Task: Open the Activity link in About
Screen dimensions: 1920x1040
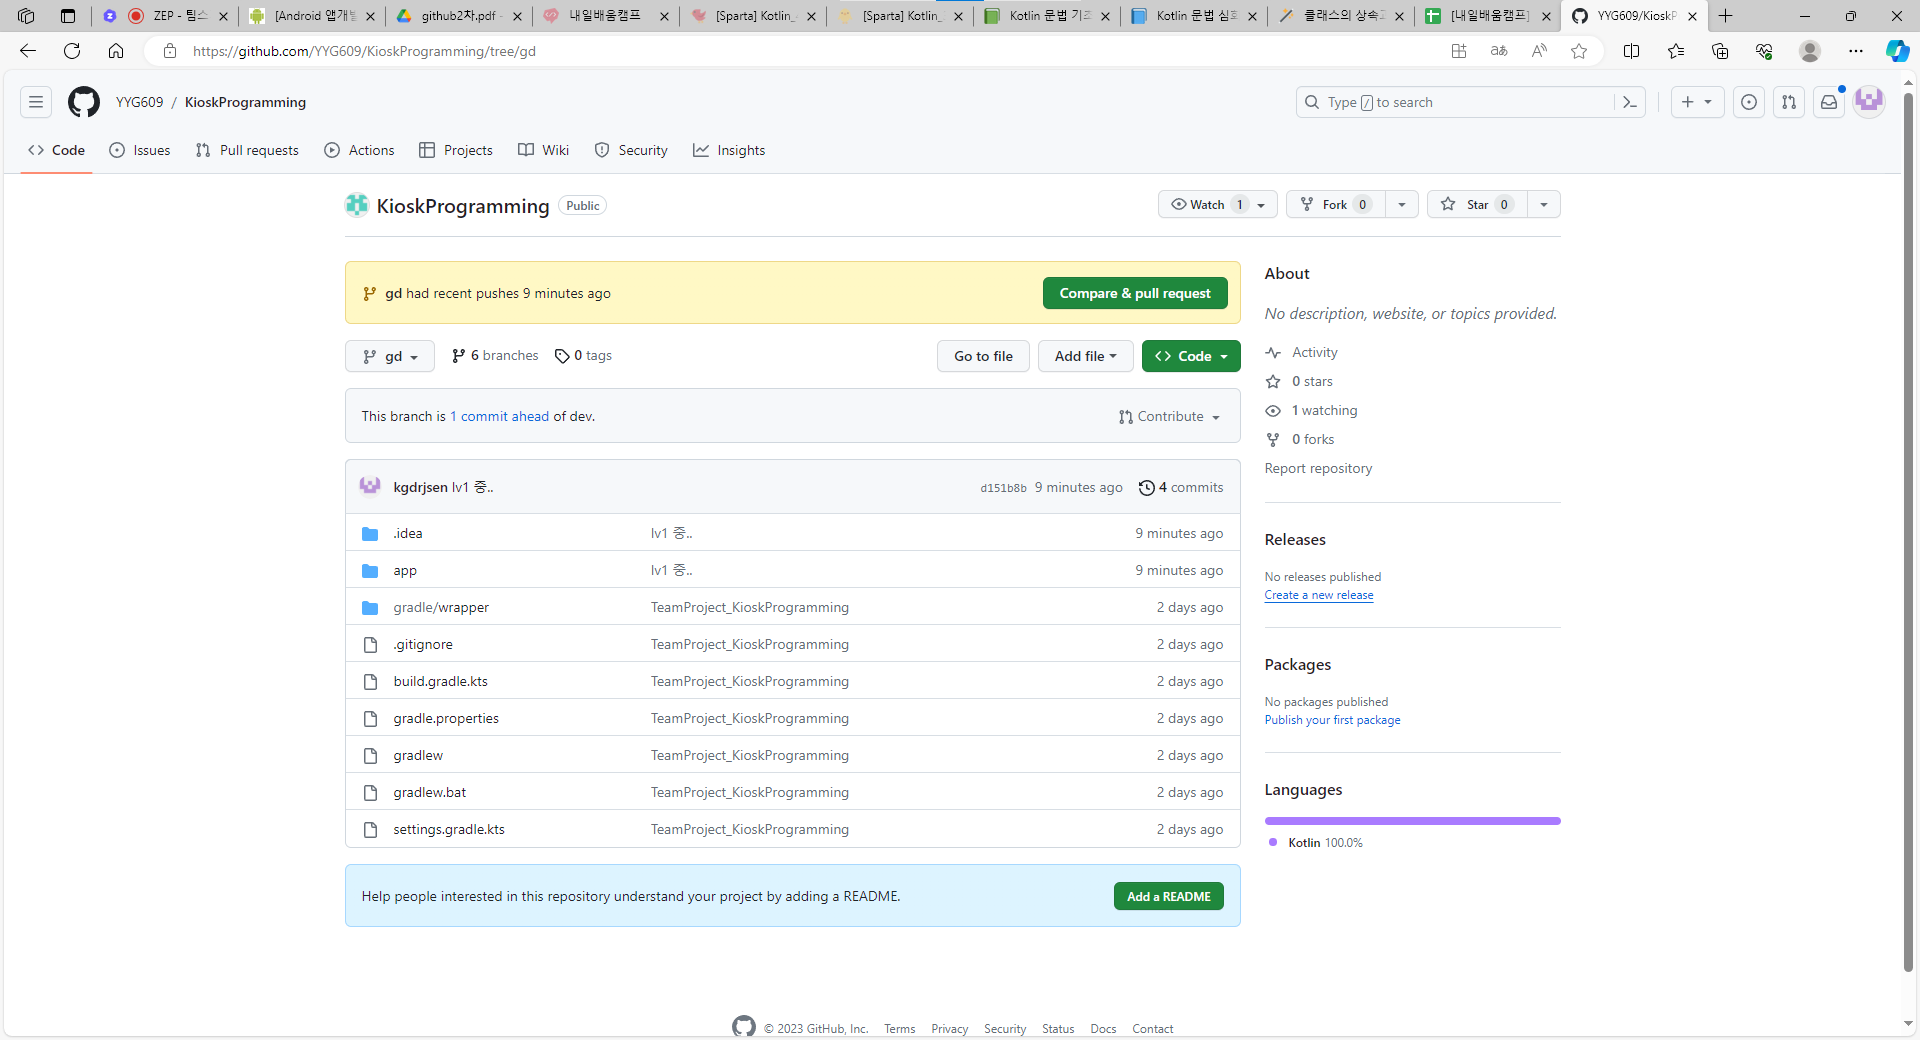Action: (x=1314, y=352)
